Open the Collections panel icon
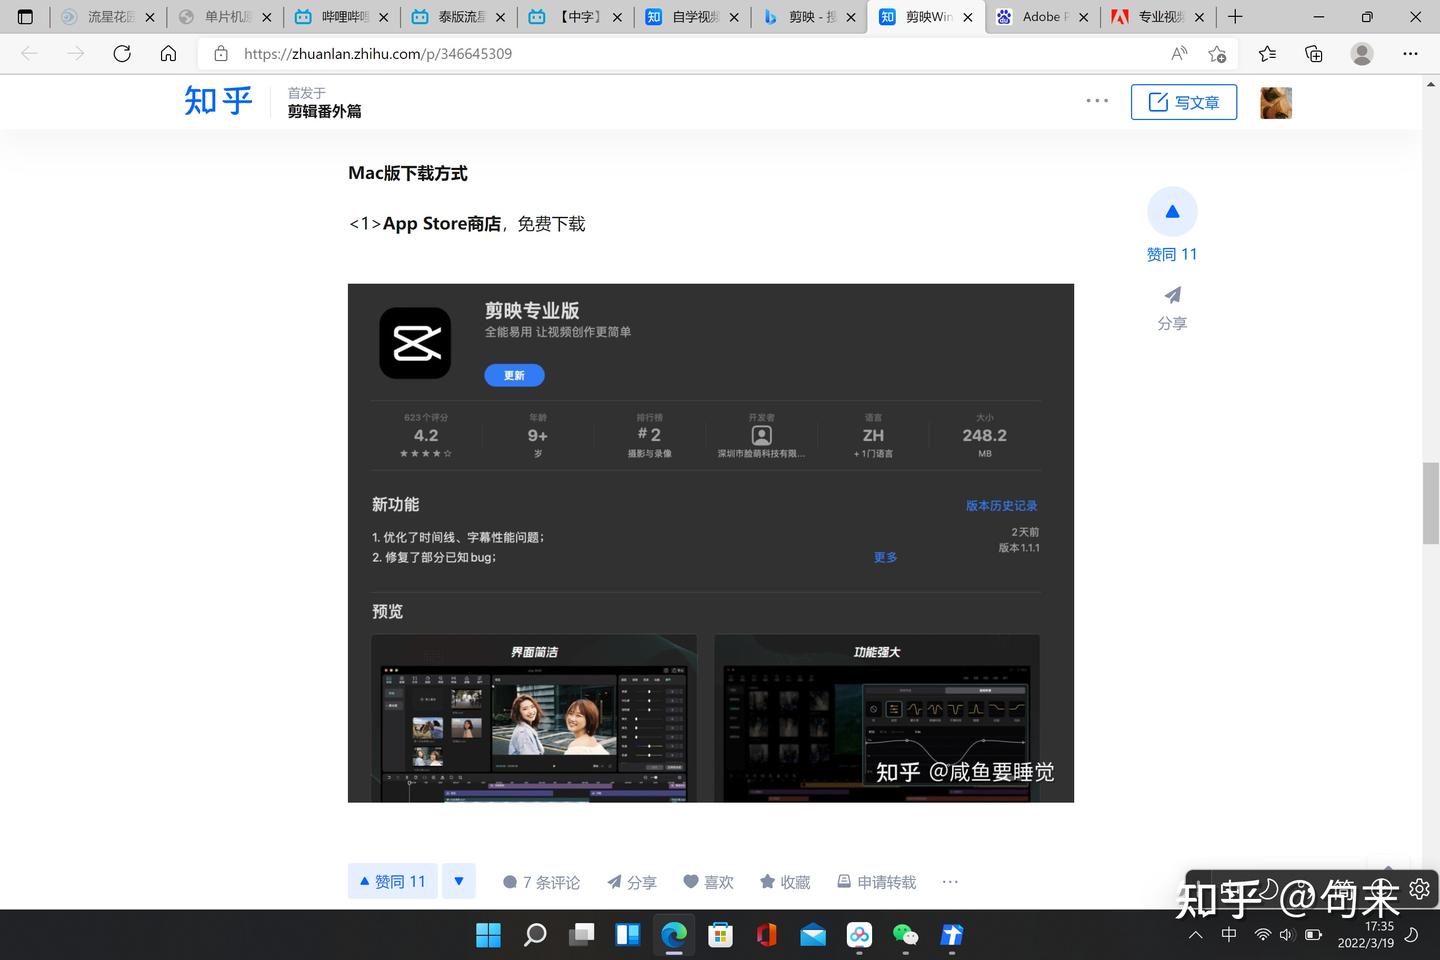This screenshot has height=960, width=1440. tap(1314, 54)
